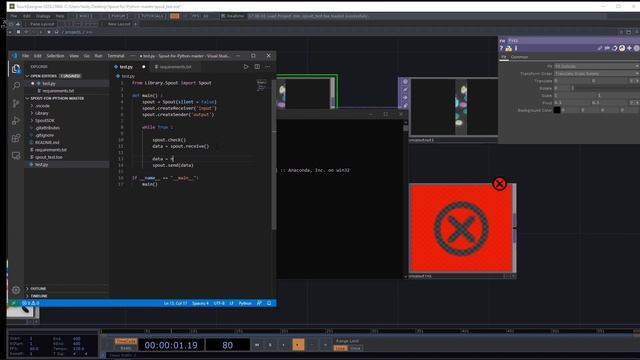Toggle the orange play button in the timeline
The width and height of the screenshot is (640, 360).
click(298, 345)
